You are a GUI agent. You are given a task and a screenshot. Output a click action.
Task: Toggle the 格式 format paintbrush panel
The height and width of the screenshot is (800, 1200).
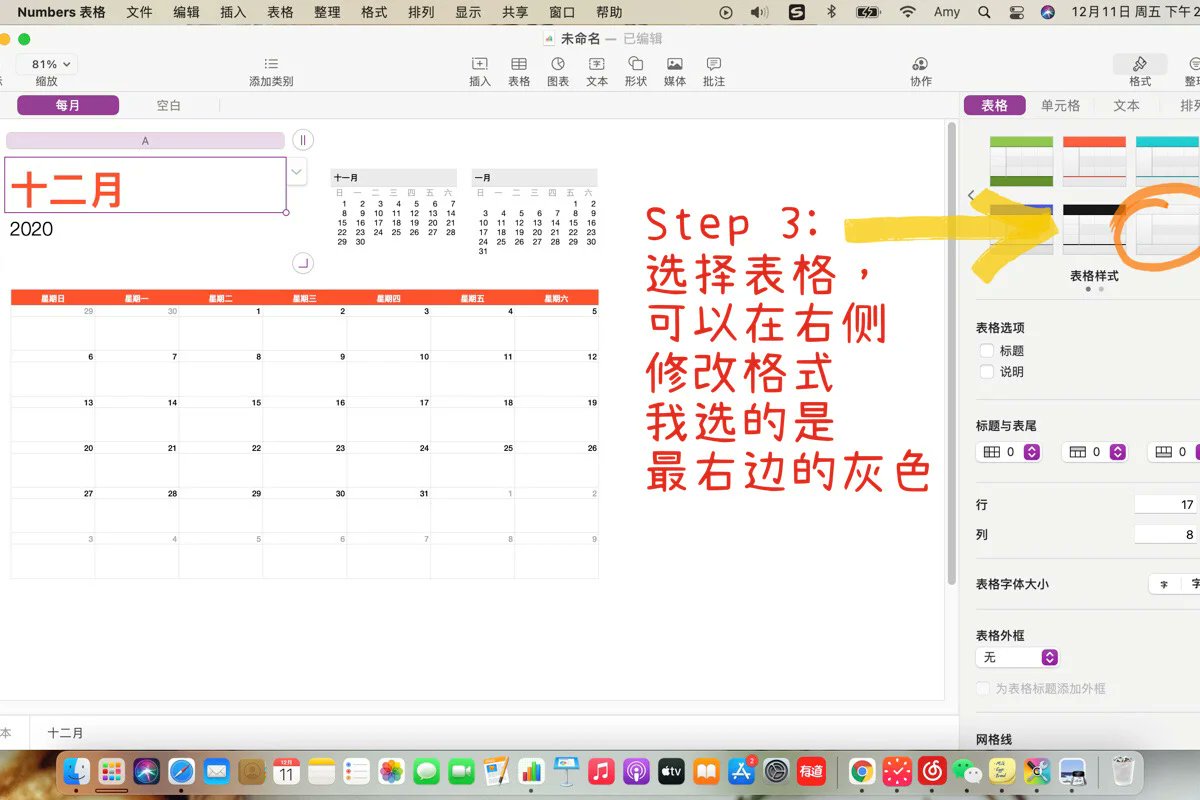1140,64
